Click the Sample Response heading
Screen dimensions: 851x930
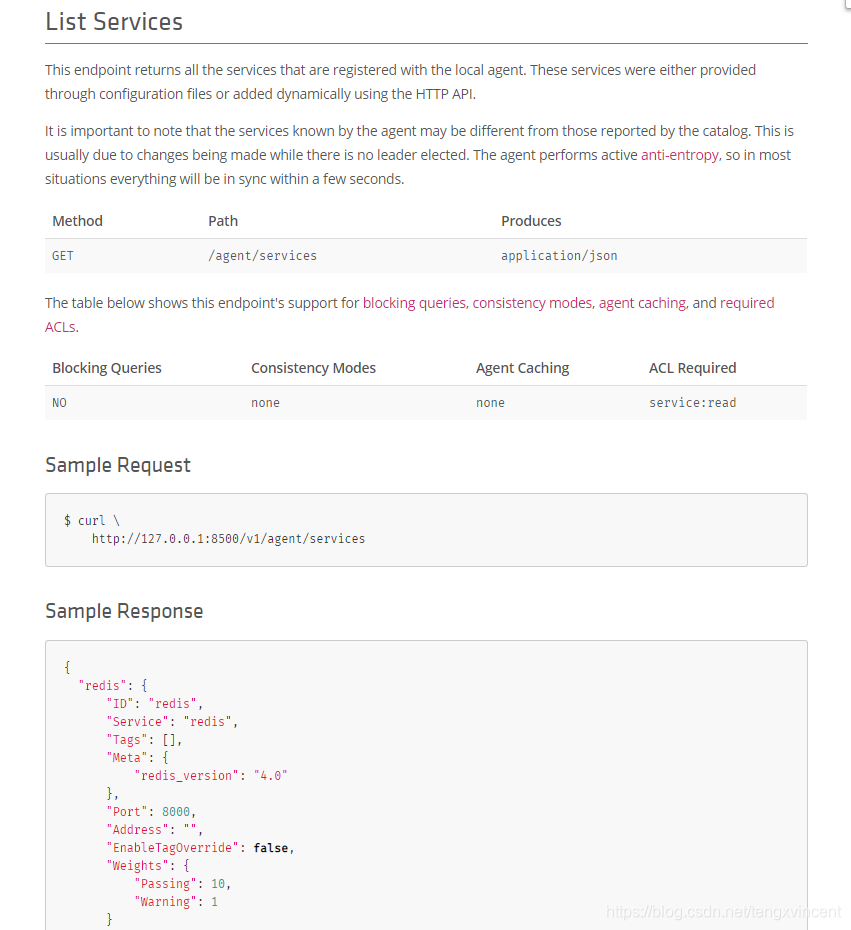(x=124, y=611)
